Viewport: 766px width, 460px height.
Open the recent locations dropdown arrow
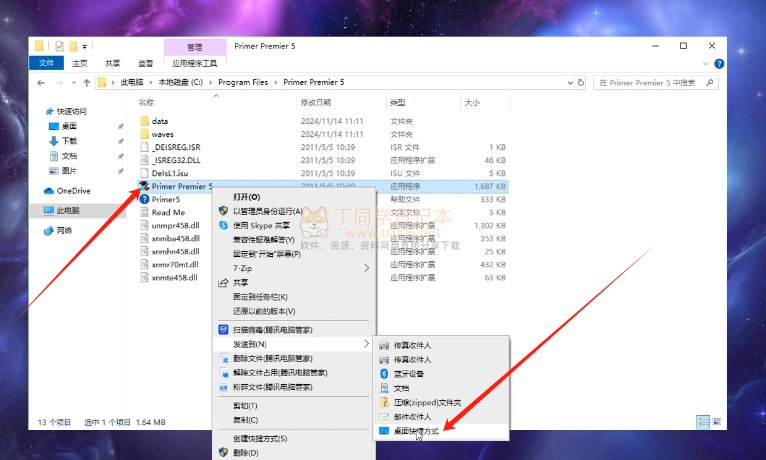pos(74,83)
